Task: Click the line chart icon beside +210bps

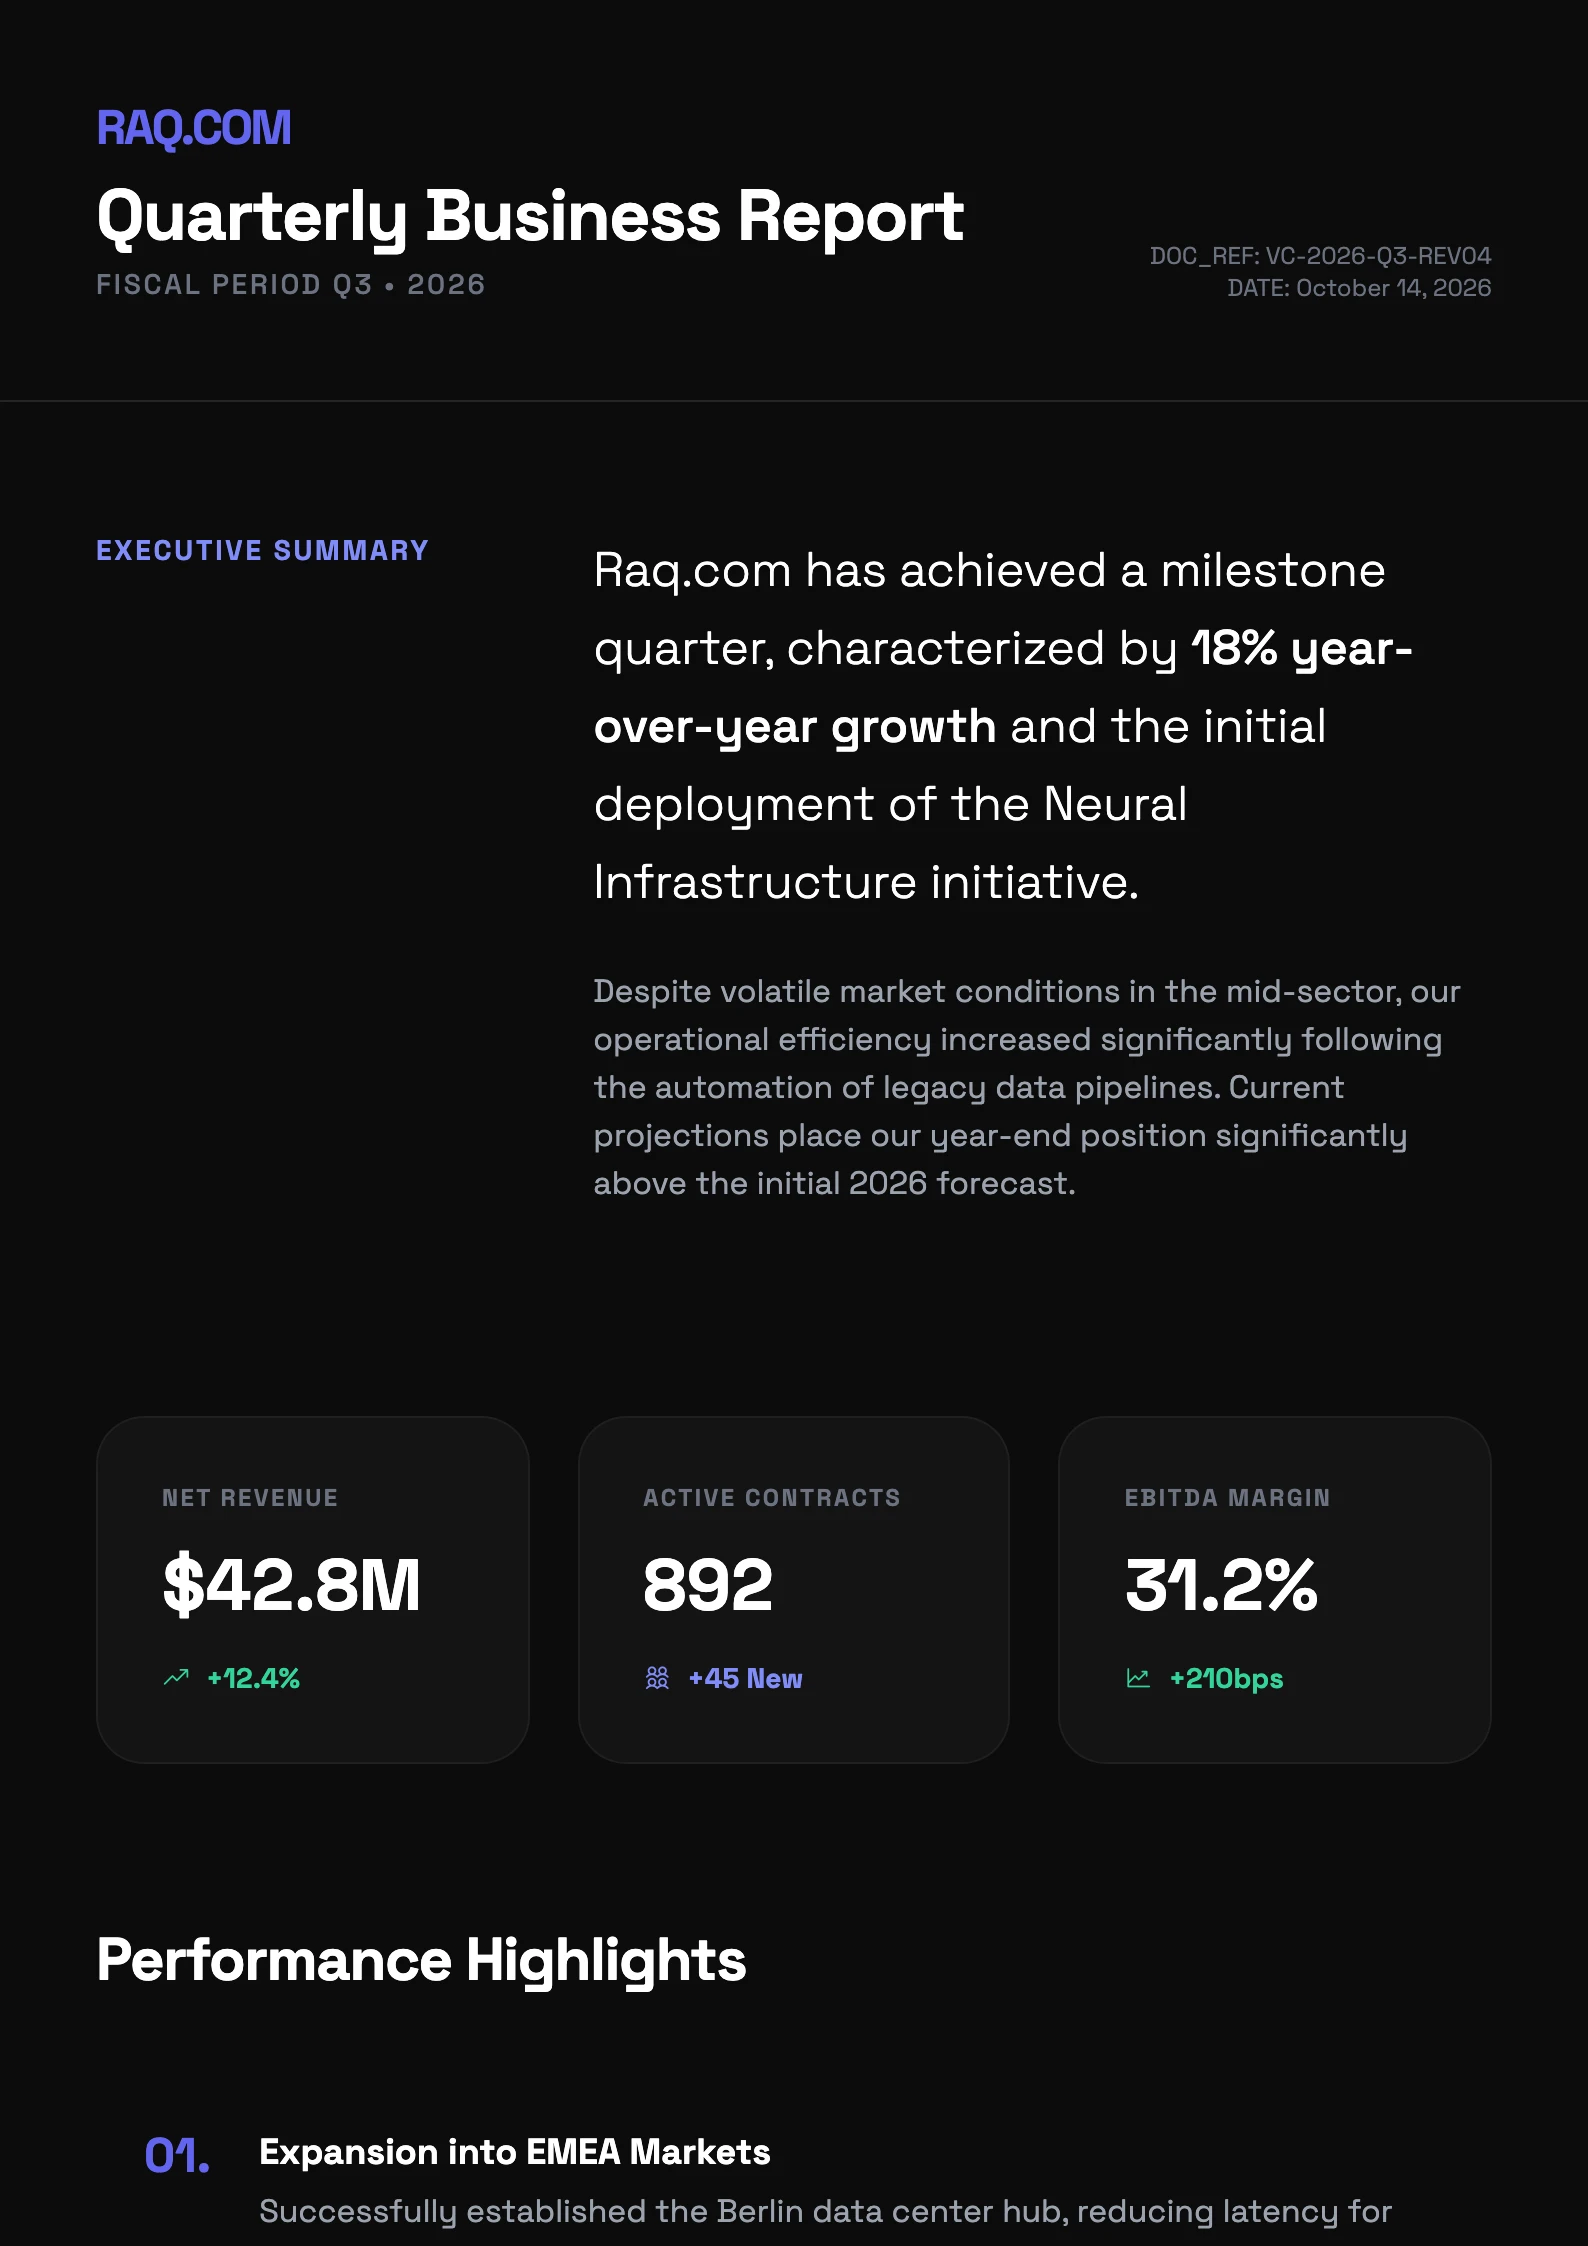Action: pos(1138,1677)
